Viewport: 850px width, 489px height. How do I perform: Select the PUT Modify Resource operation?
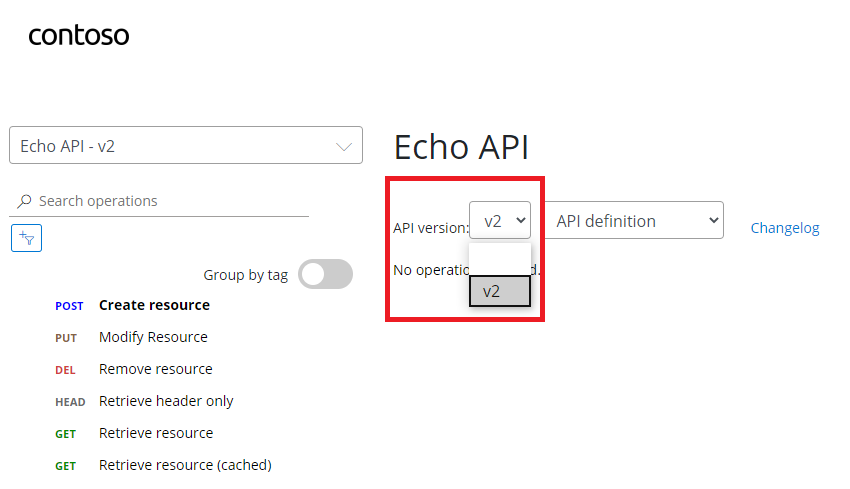pos(131,337)
